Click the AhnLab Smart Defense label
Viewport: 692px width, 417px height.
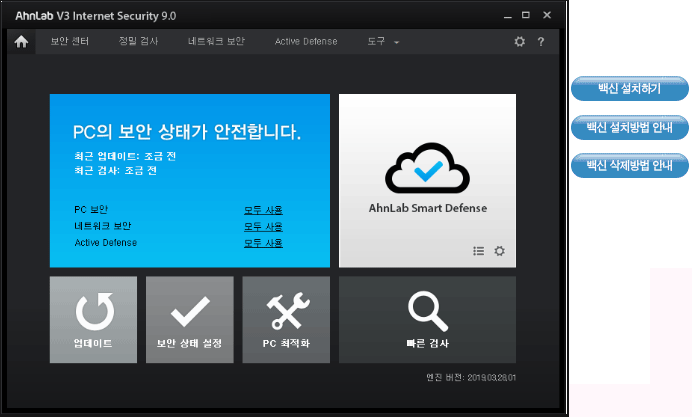tap(428, 208)
